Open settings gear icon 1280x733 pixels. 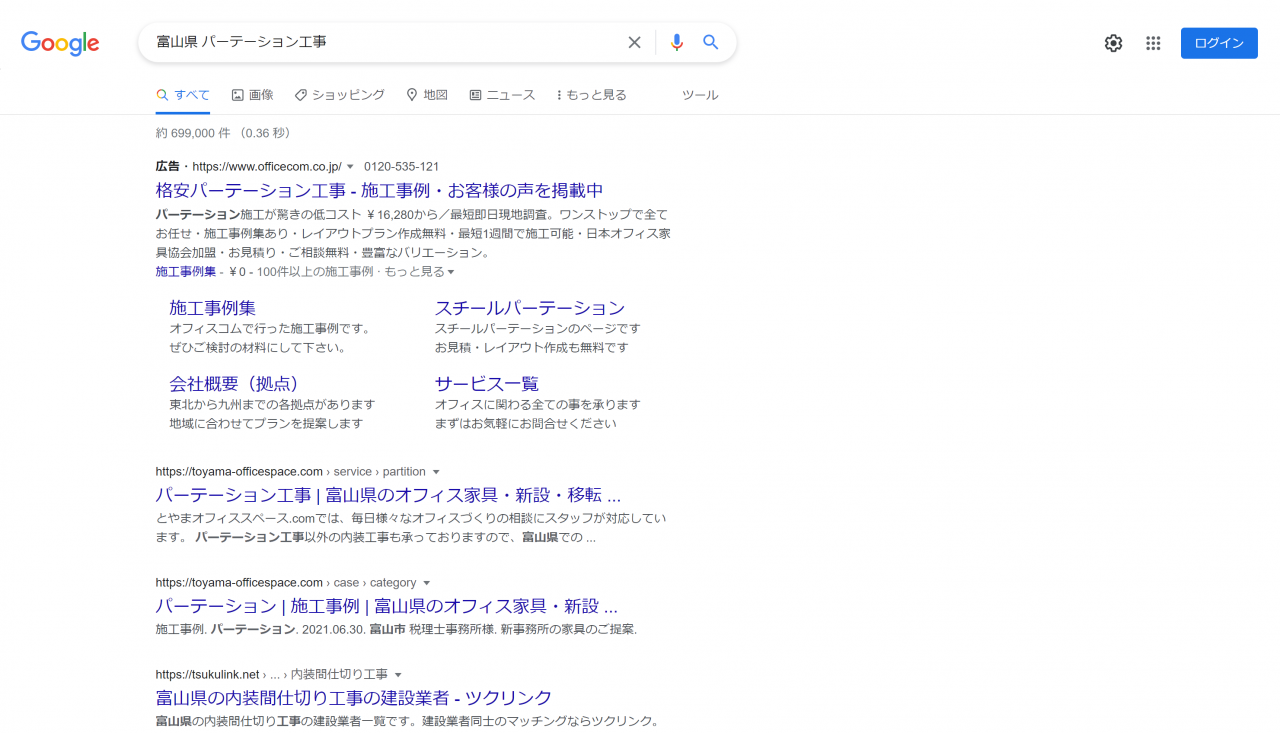[1113, 43]
